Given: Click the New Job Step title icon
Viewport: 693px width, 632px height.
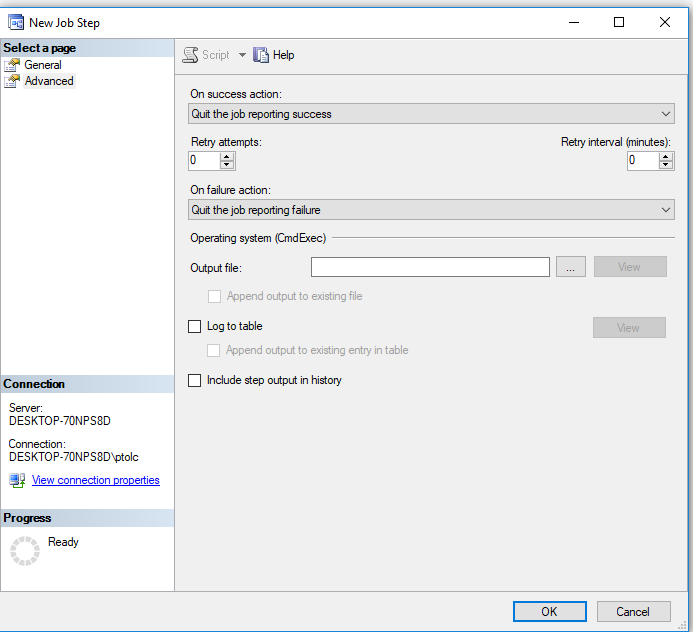Looking at the screenshot, I should pos(16,22).
